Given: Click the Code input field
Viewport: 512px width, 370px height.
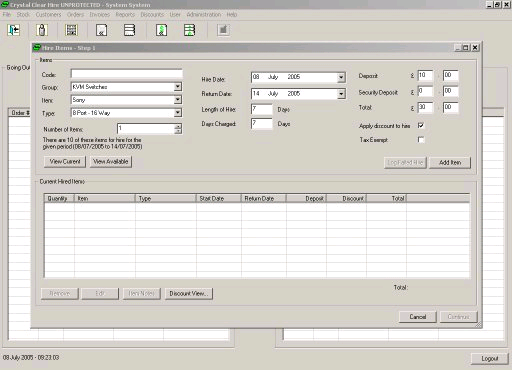Looking at the screenshot, I should (127, 74).
